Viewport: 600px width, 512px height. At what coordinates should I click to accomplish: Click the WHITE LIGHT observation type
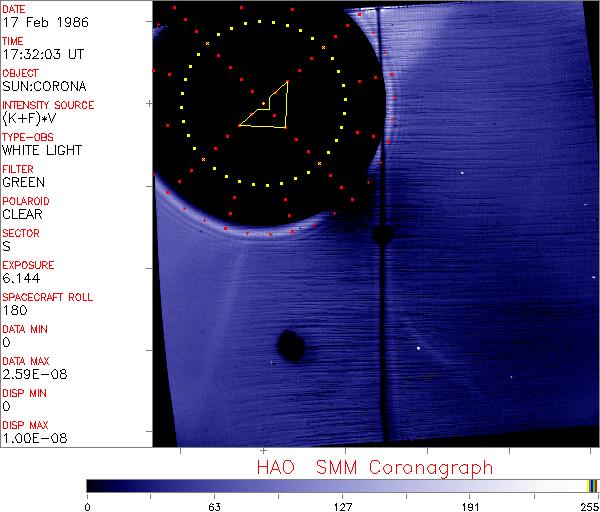(41, 150)
